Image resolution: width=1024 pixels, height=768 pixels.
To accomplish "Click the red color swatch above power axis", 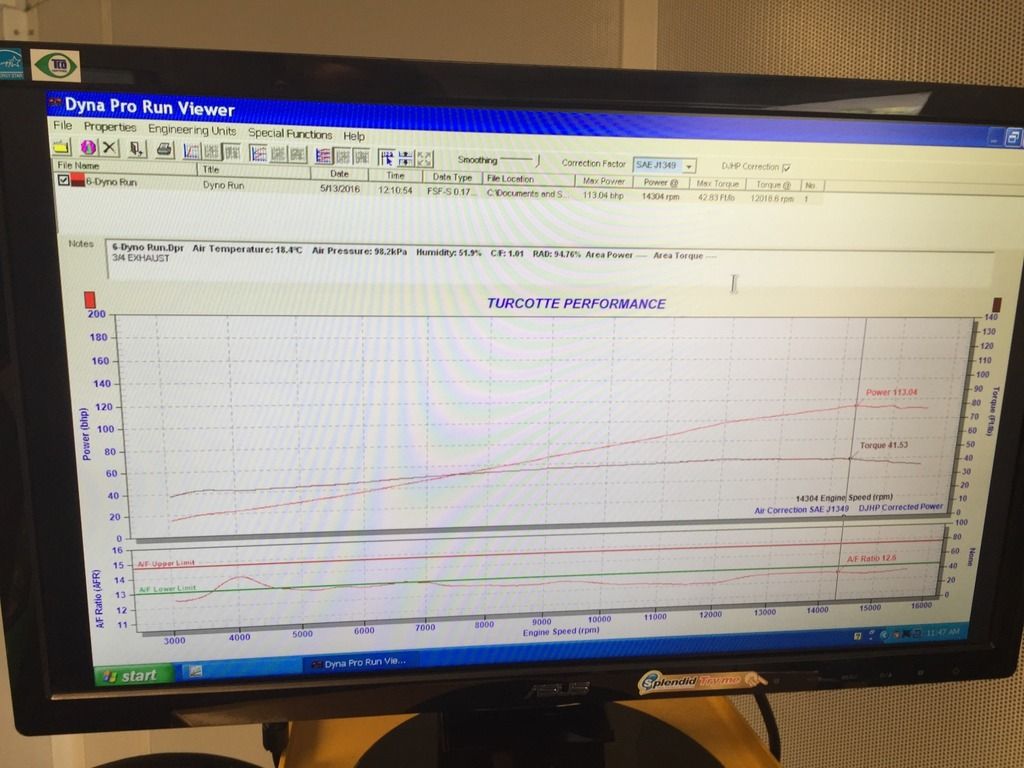I will [x=91, y=299].
